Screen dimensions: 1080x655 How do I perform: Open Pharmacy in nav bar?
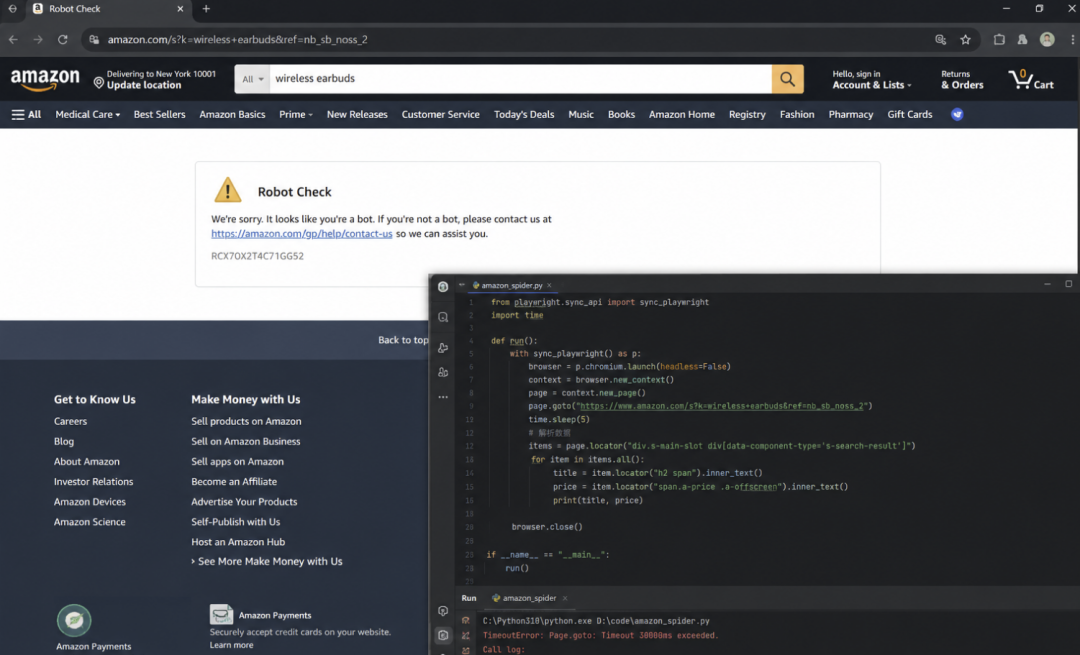click(850, 114)
